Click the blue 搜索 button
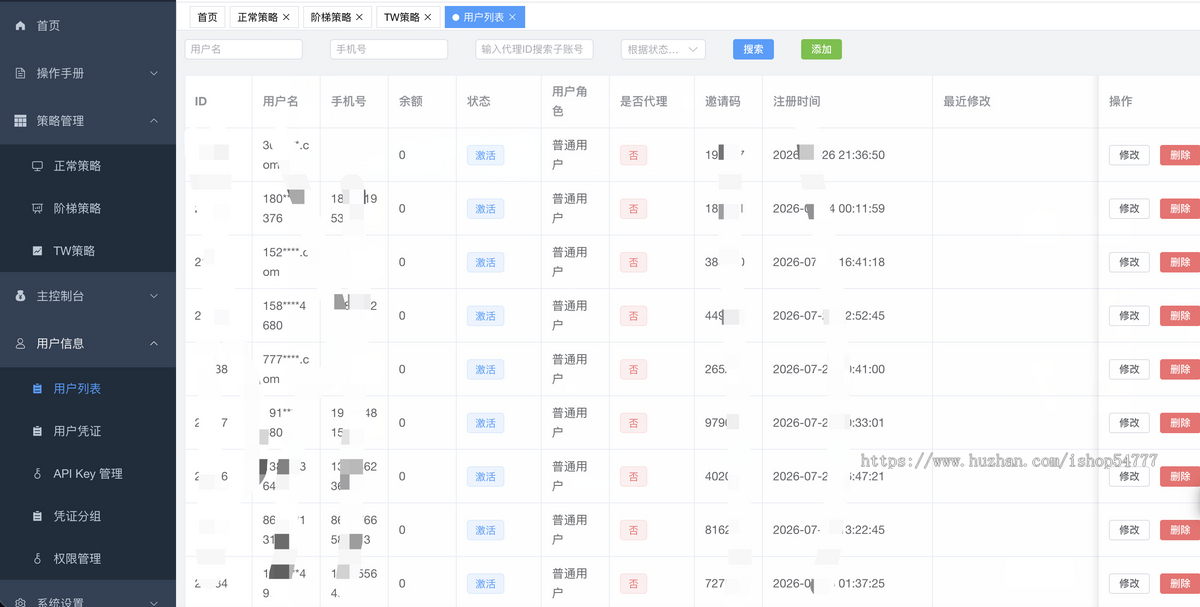The height and width of the screenshot is (607, 1200). tap(753, 49)
